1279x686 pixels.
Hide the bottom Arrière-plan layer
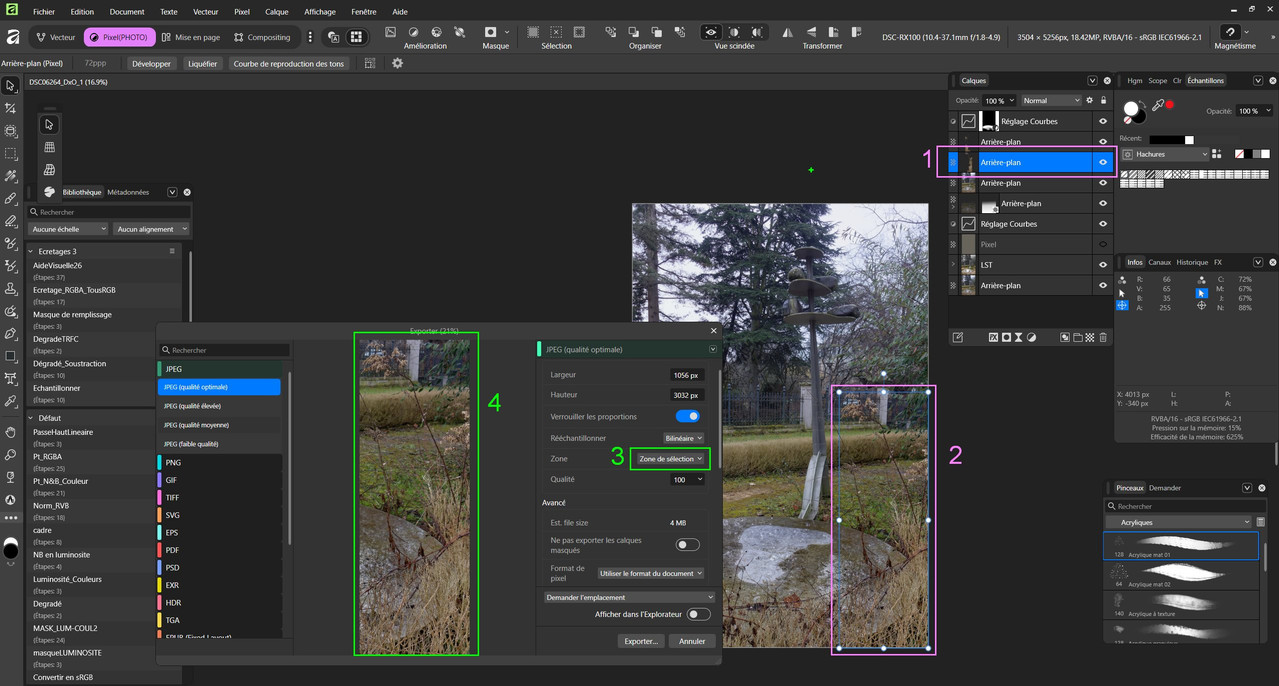[1103, 285]
